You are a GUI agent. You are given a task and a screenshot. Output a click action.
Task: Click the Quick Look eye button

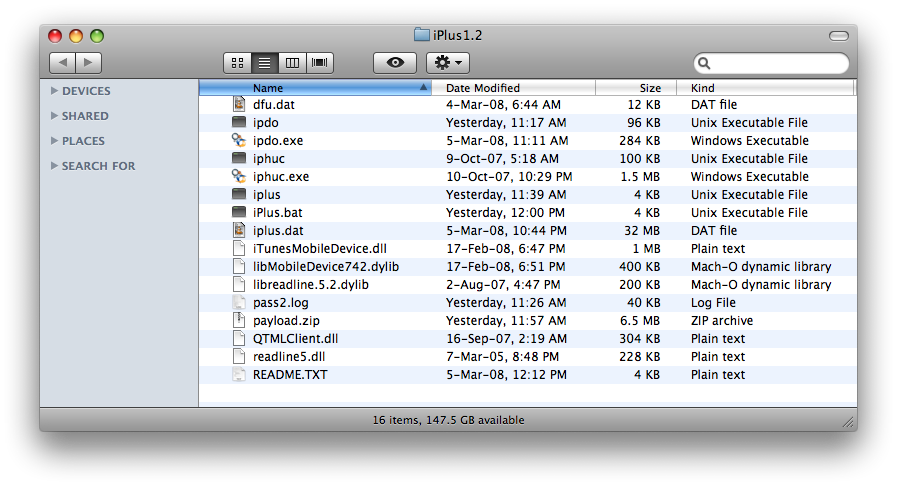(395, 63)
